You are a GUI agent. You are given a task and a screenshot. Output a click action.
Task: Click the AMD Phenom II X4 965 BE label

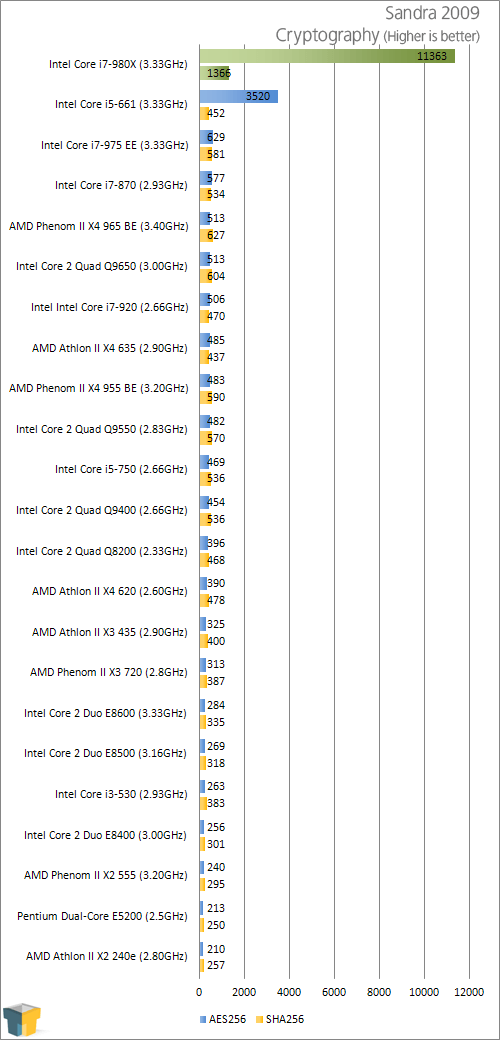tap(99, 226)
